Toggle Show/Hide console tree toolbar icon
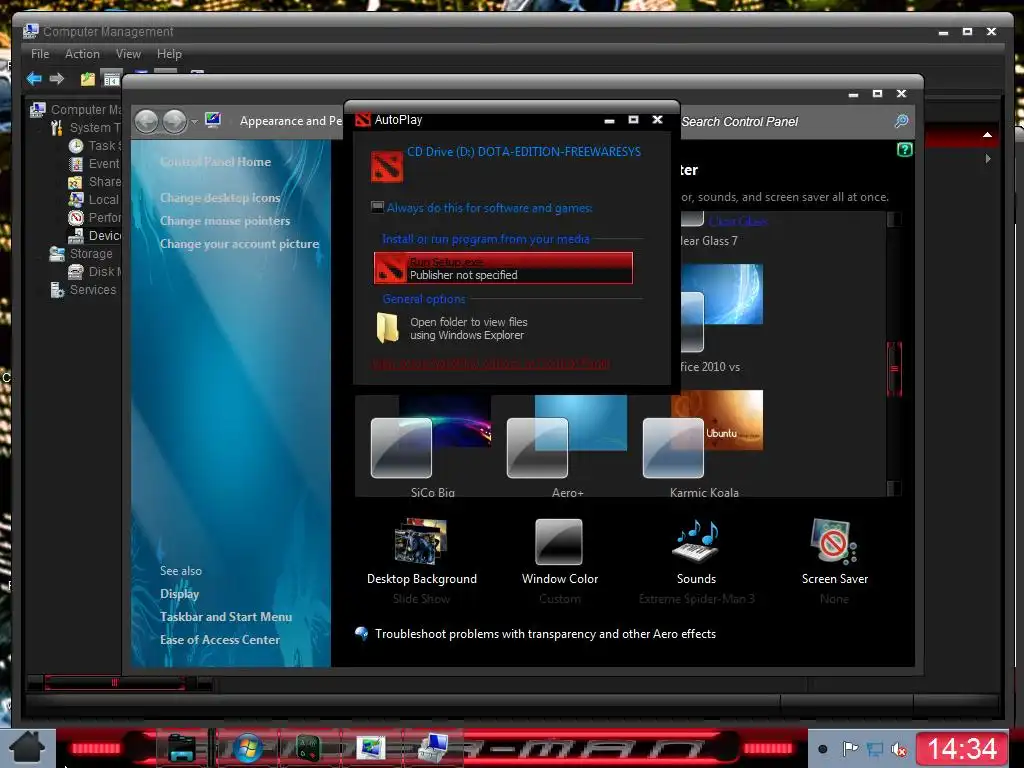Image resolution: width=1024 pixels, height=768 pixels. tap(112, 79)
